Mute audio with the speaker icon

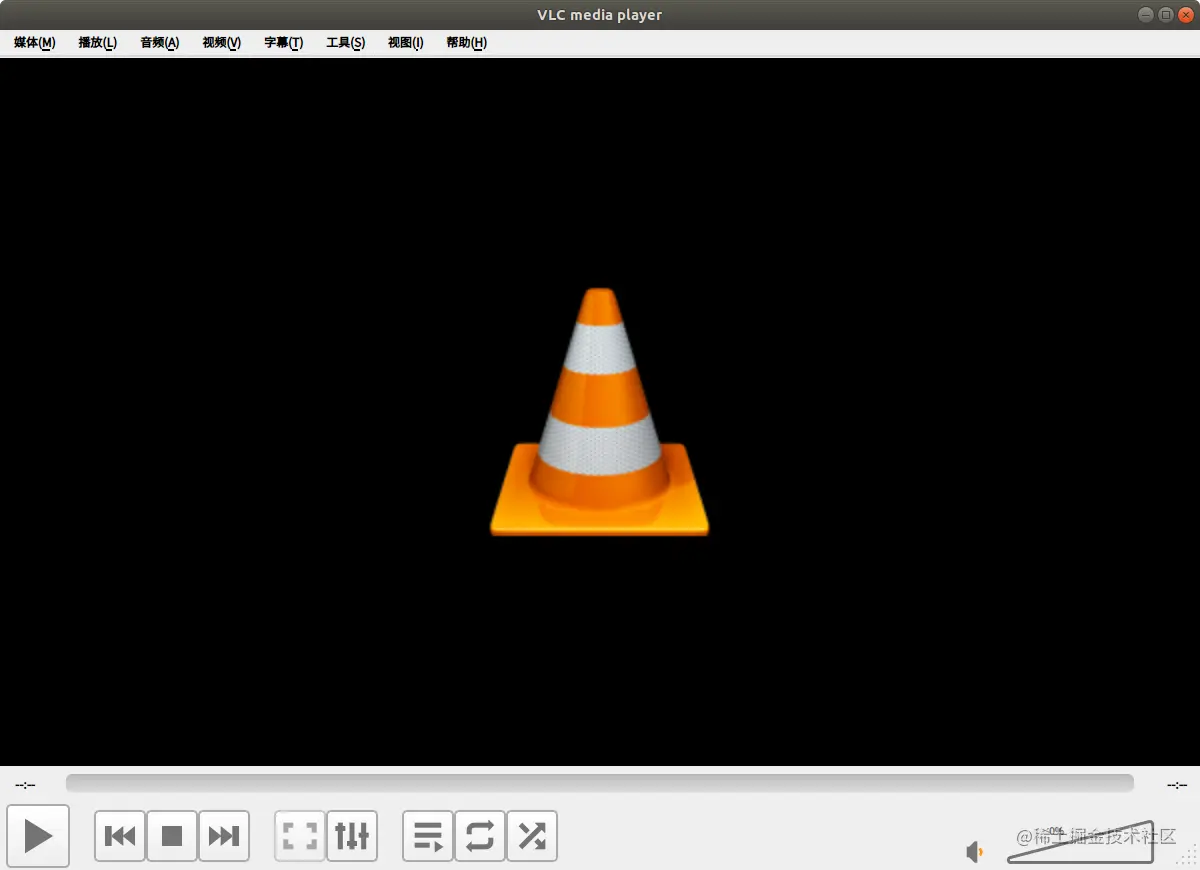point(975,852)
